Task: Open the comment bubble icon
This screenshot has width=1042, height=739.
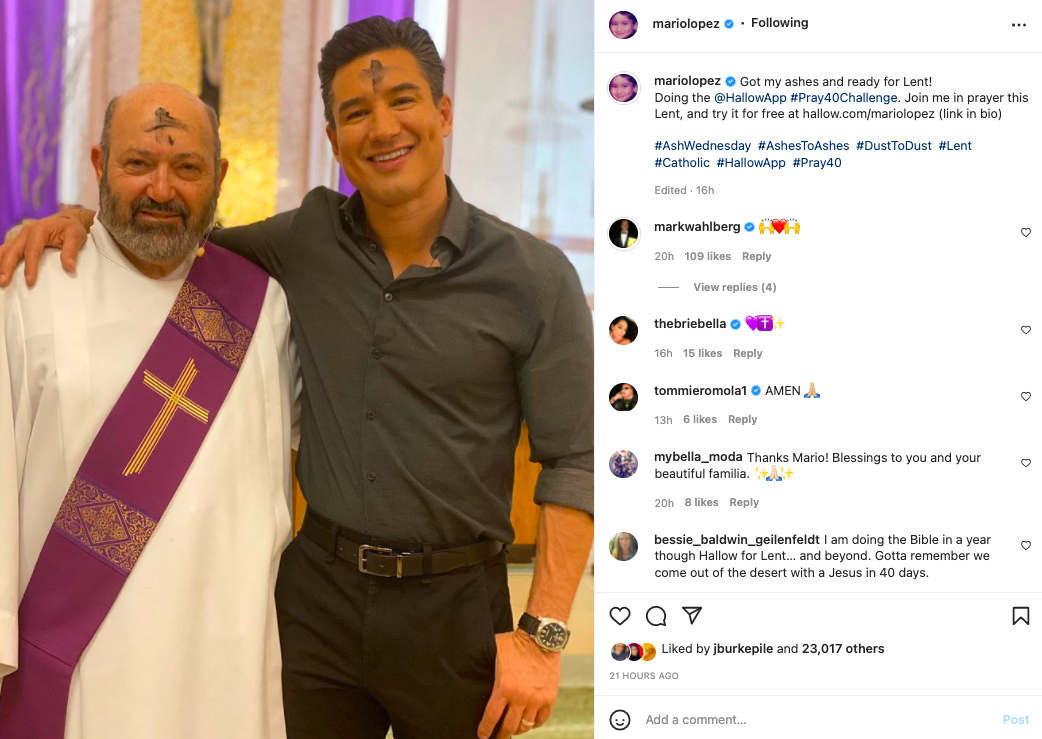Action: pos(656,616)
